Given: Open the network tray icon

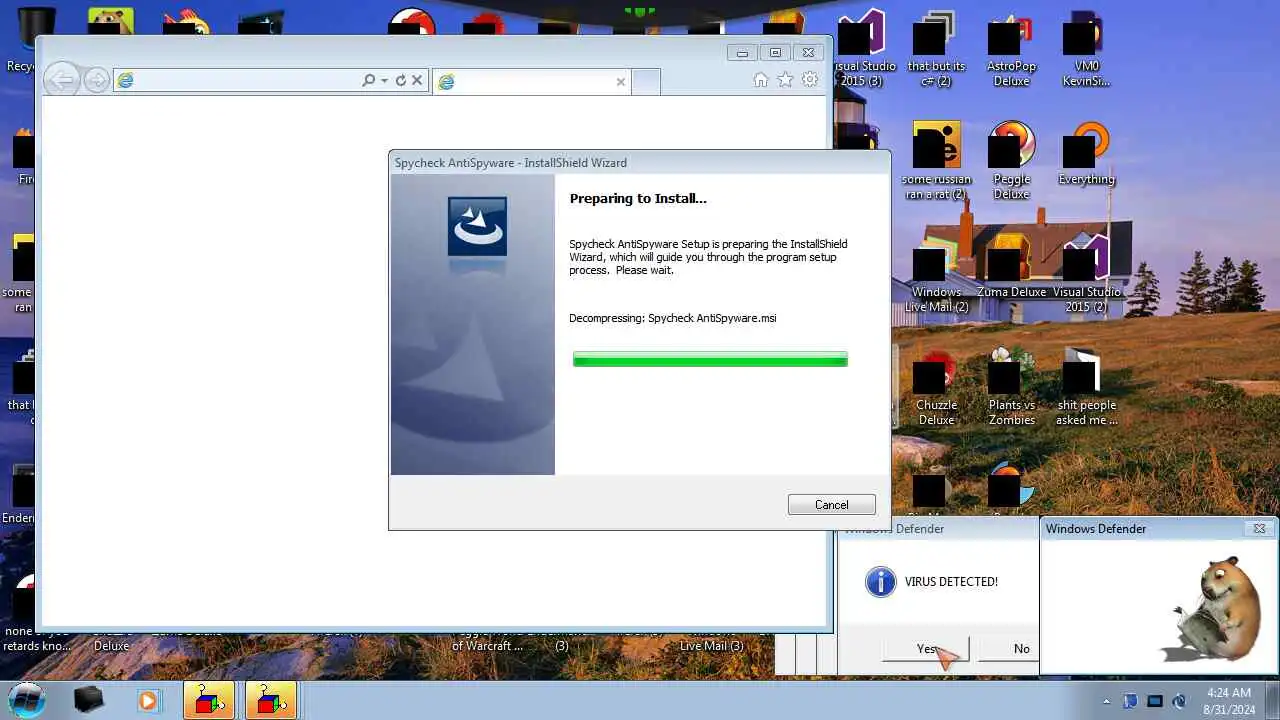Looking at the screenshot, I should pos(1155,701).
